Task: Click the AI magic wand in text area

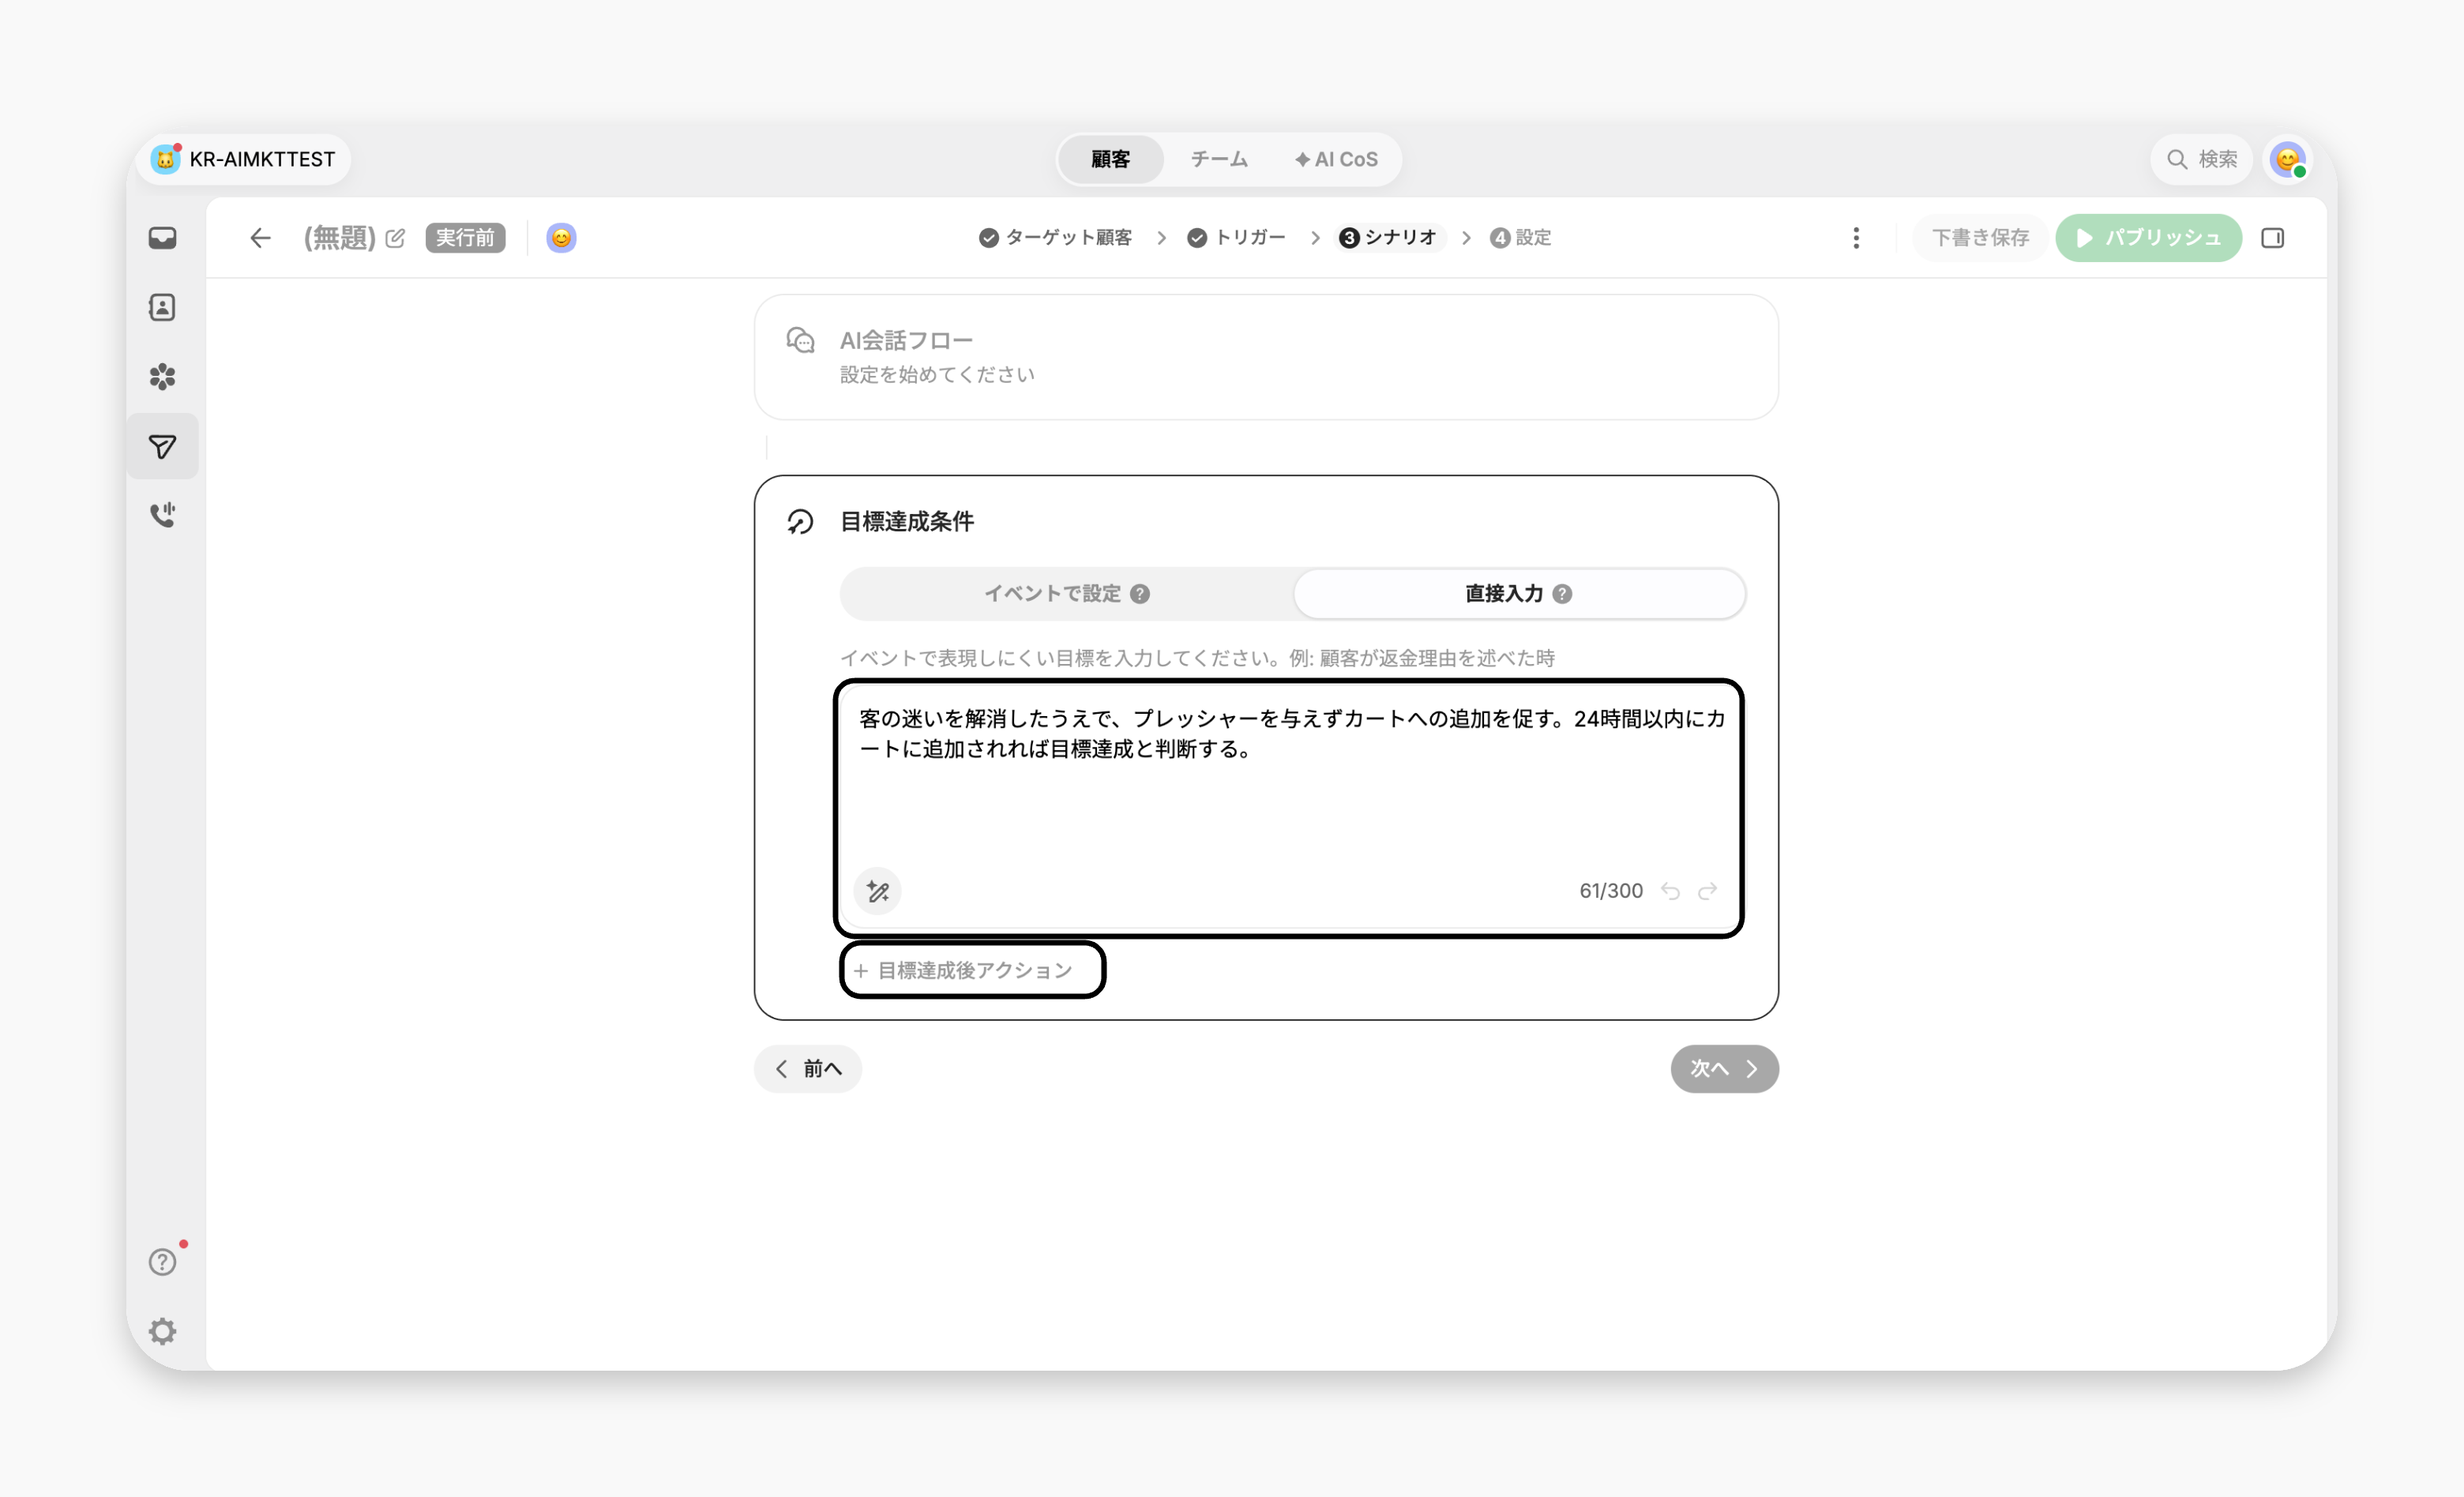Action: click(878, 891)
